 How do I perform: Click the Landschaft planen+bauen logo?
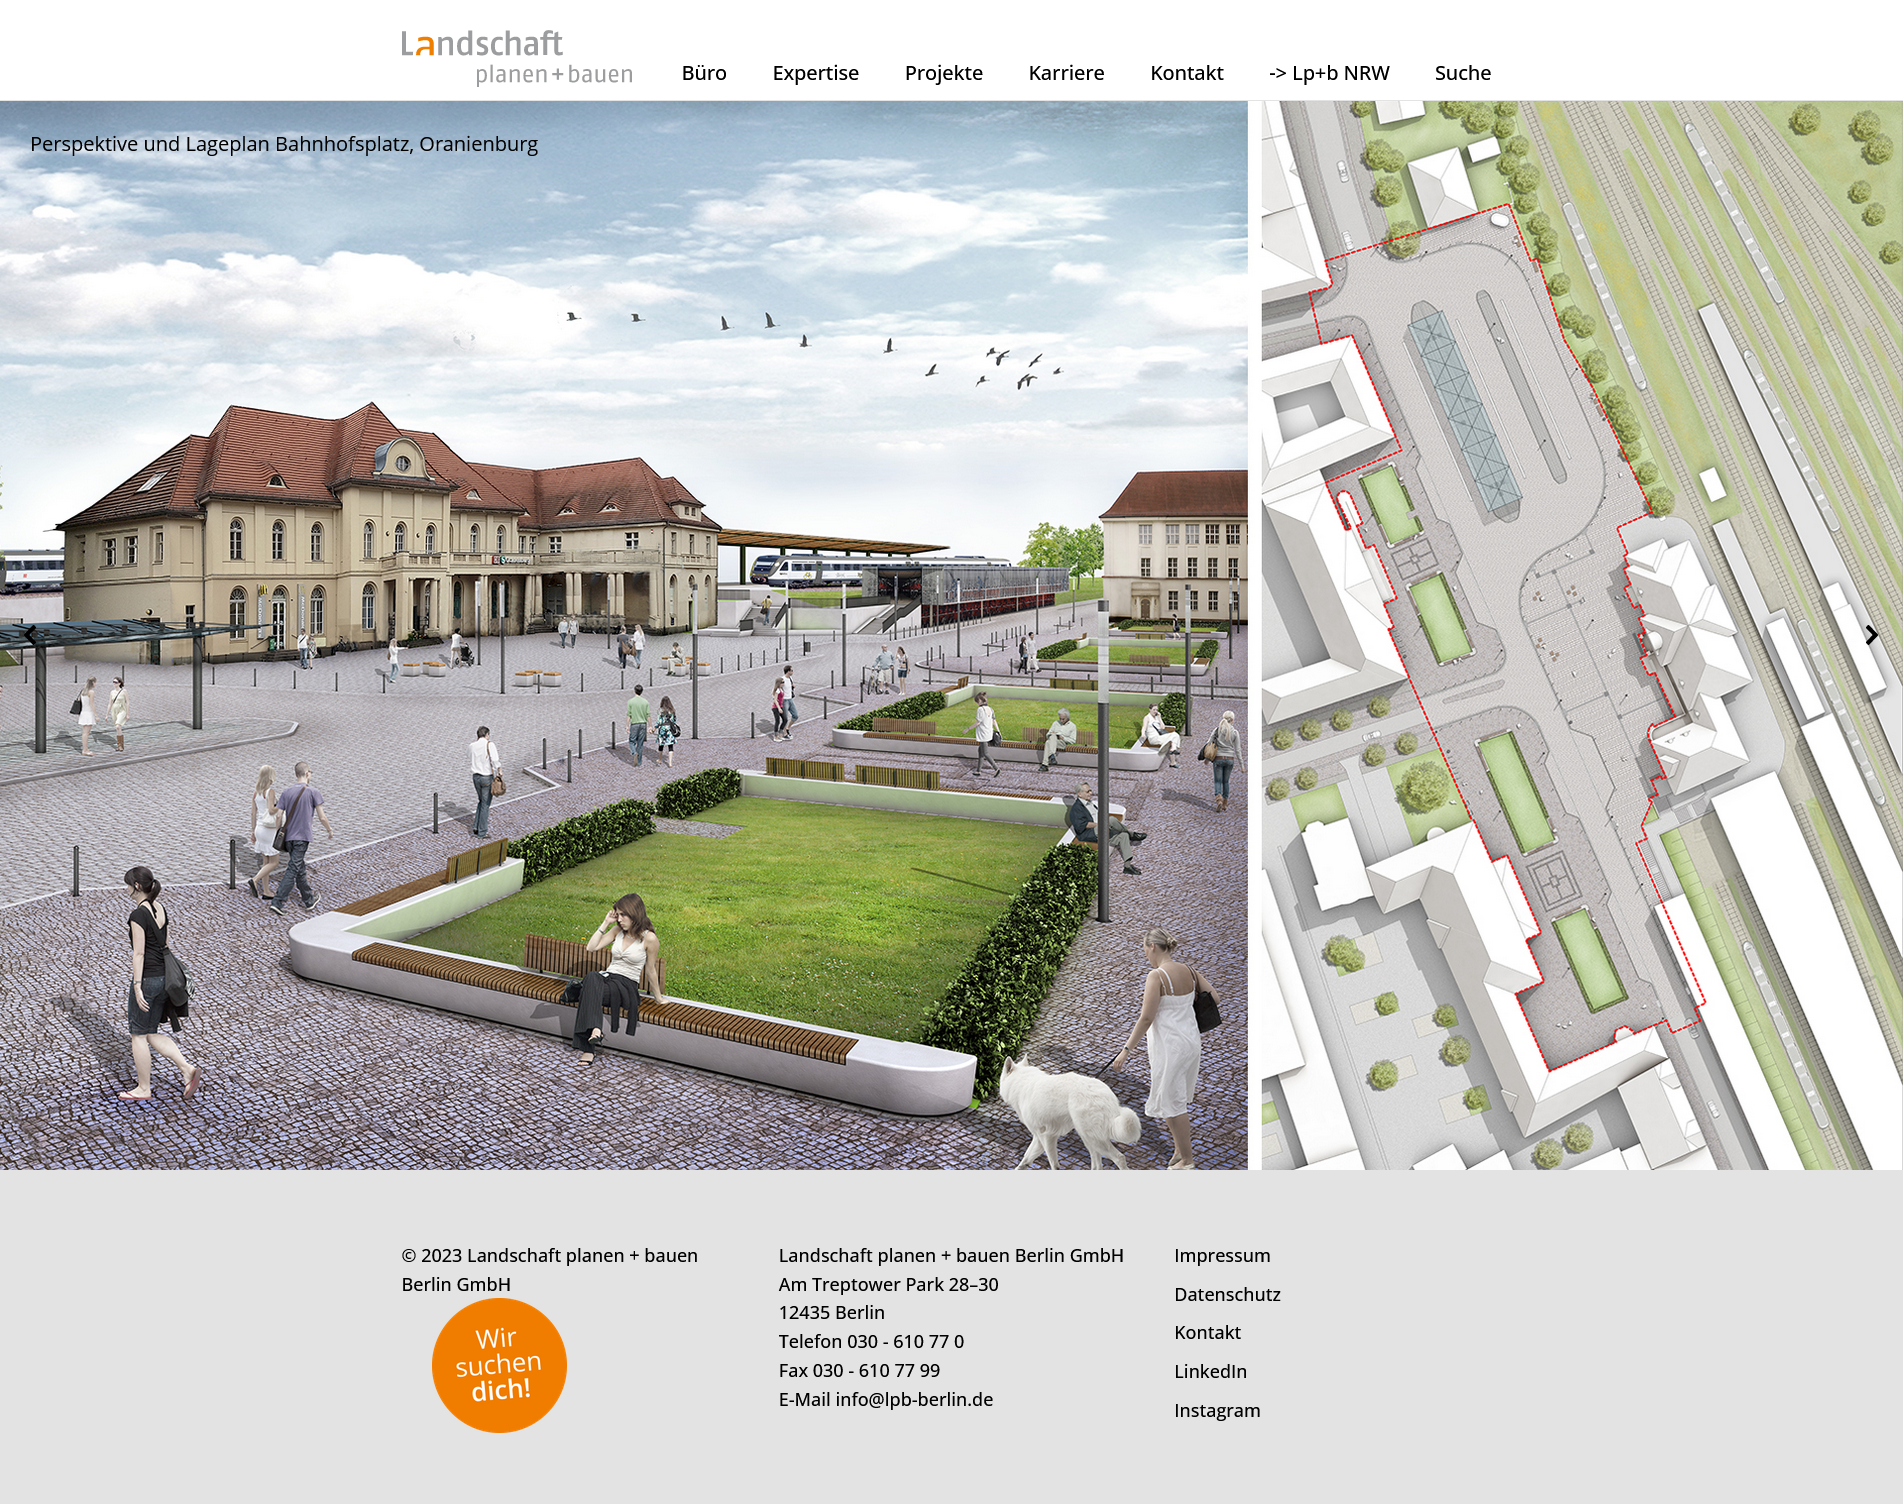tap(516, 57)
